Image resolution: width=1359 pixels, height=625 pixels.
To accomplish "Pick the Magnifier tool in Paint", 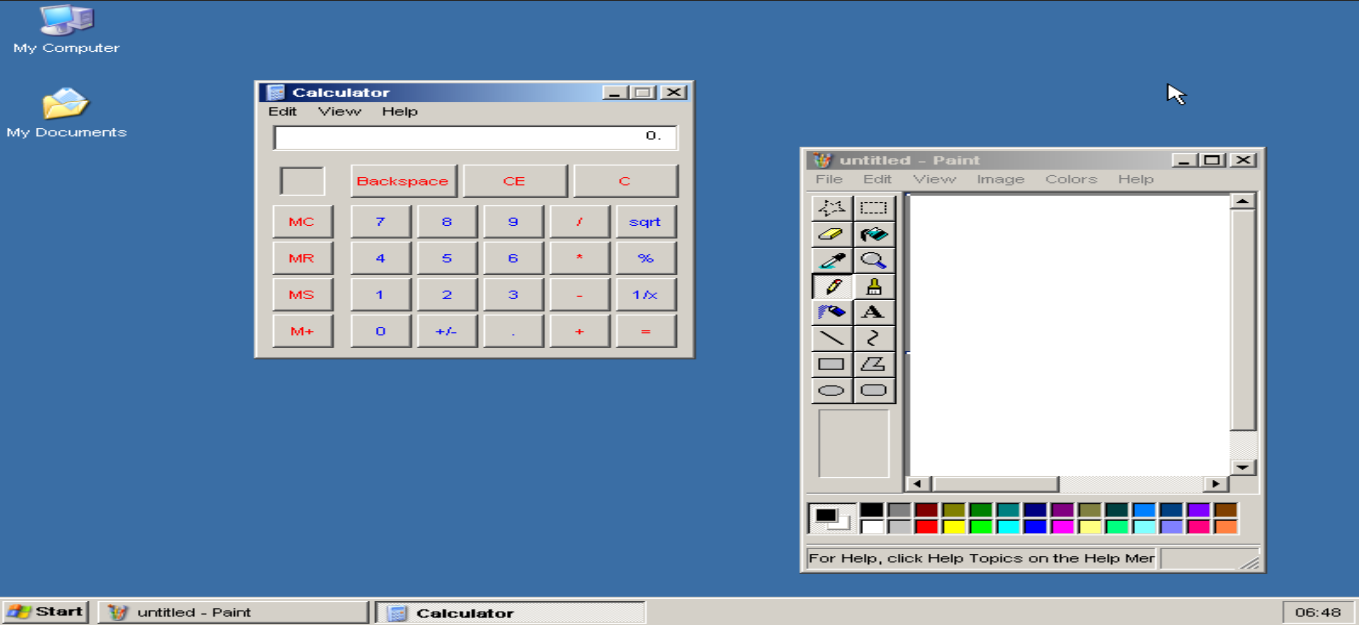I will [874, 260].
